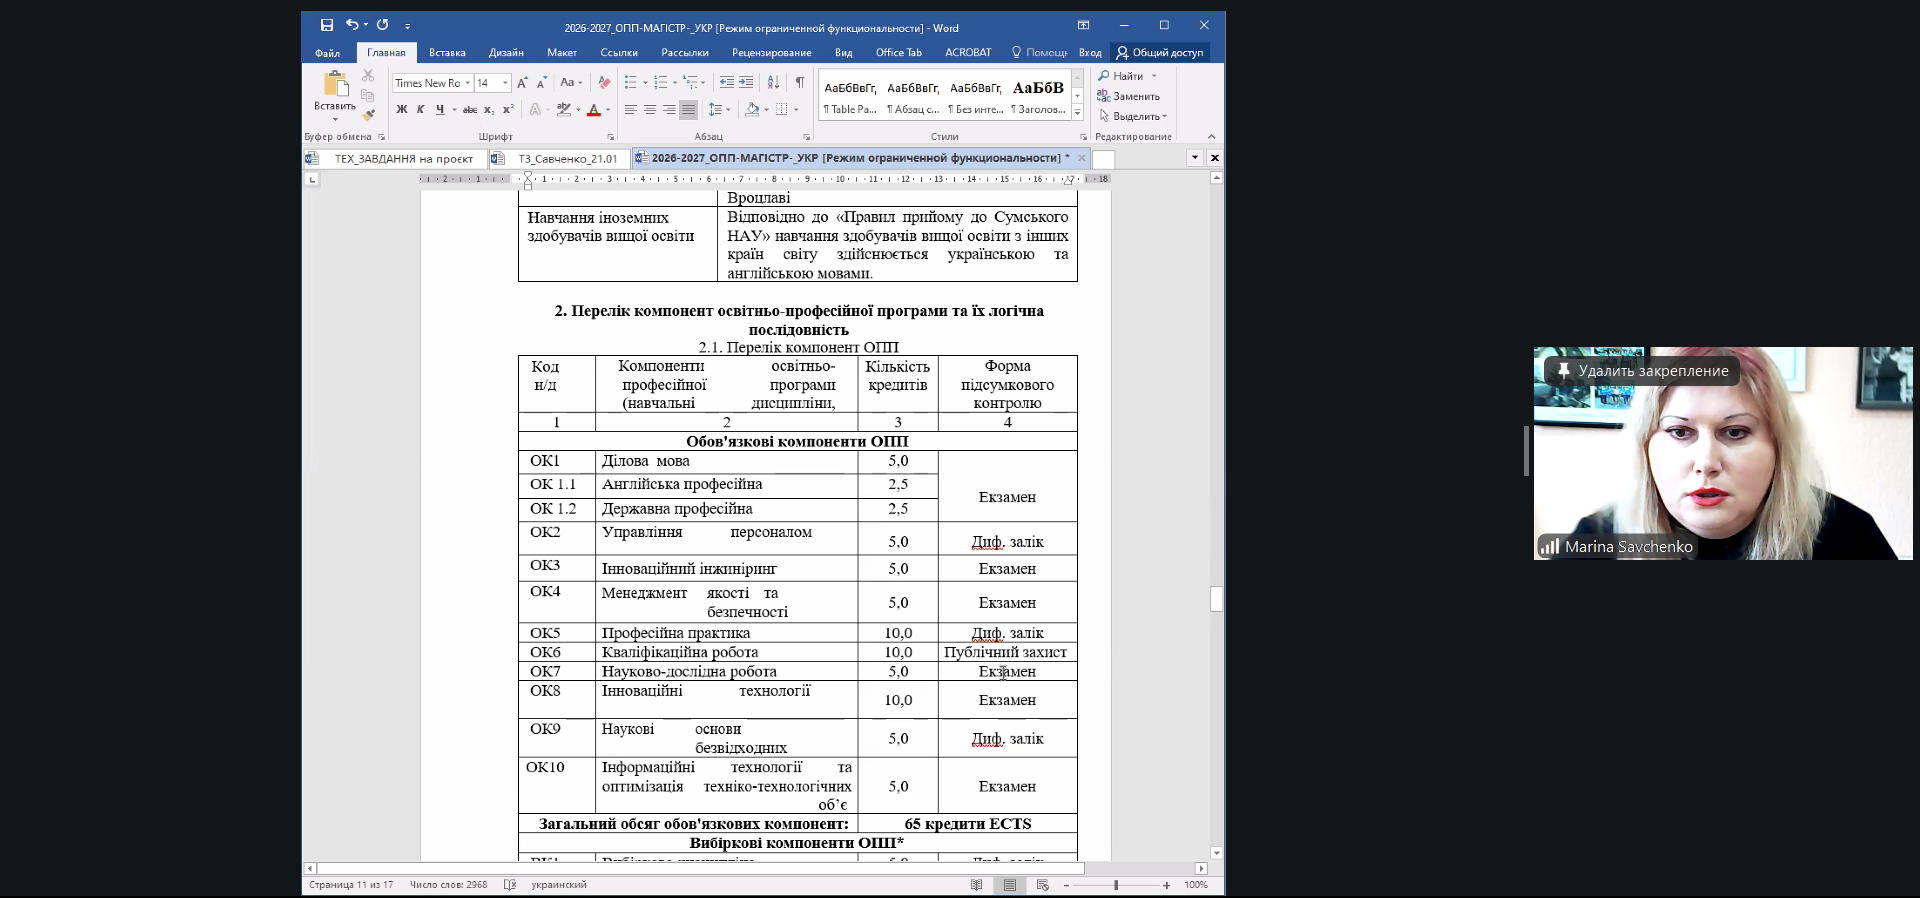Expand the font size 14 dropdown
1920x898 pixels.
[x=505, y=83]
